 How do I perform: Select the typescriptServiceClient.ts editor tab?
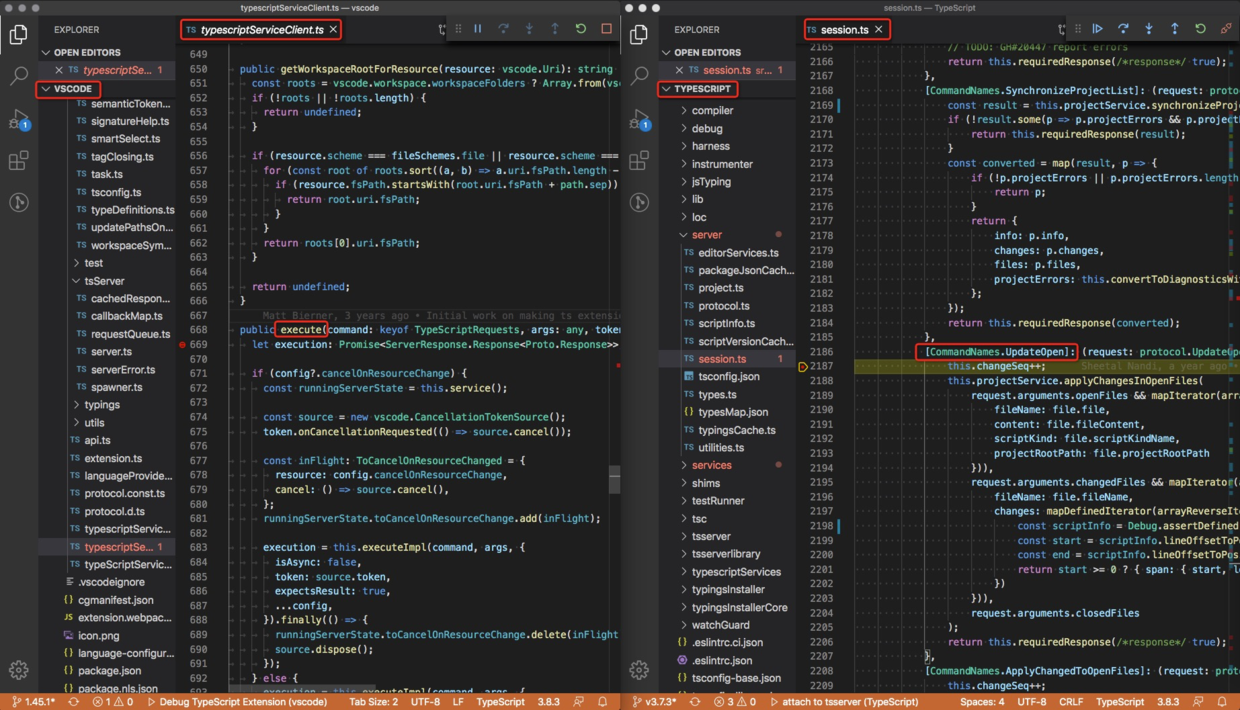point(260,30)
